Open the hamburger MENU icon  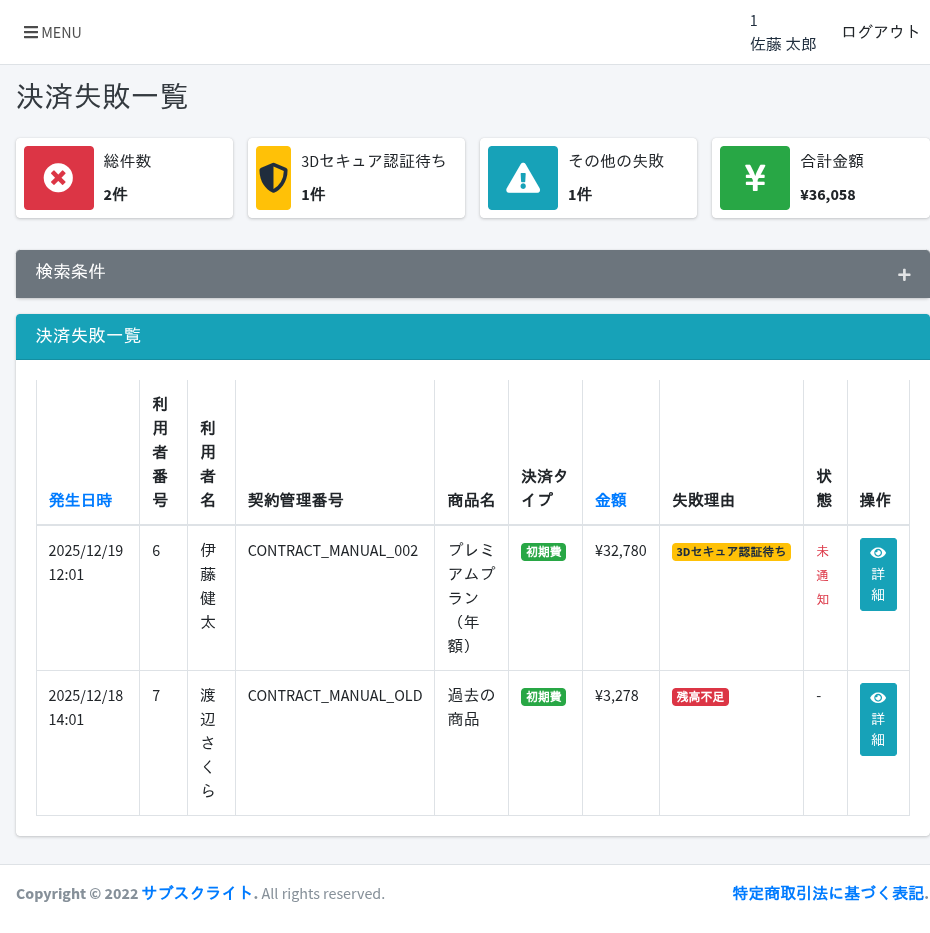[33, 32]
